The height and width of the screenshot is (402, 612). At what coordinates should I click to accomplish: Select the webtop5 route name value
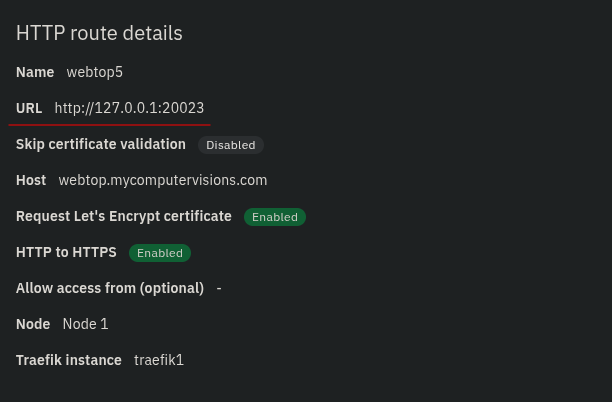[x=95, y=72]
